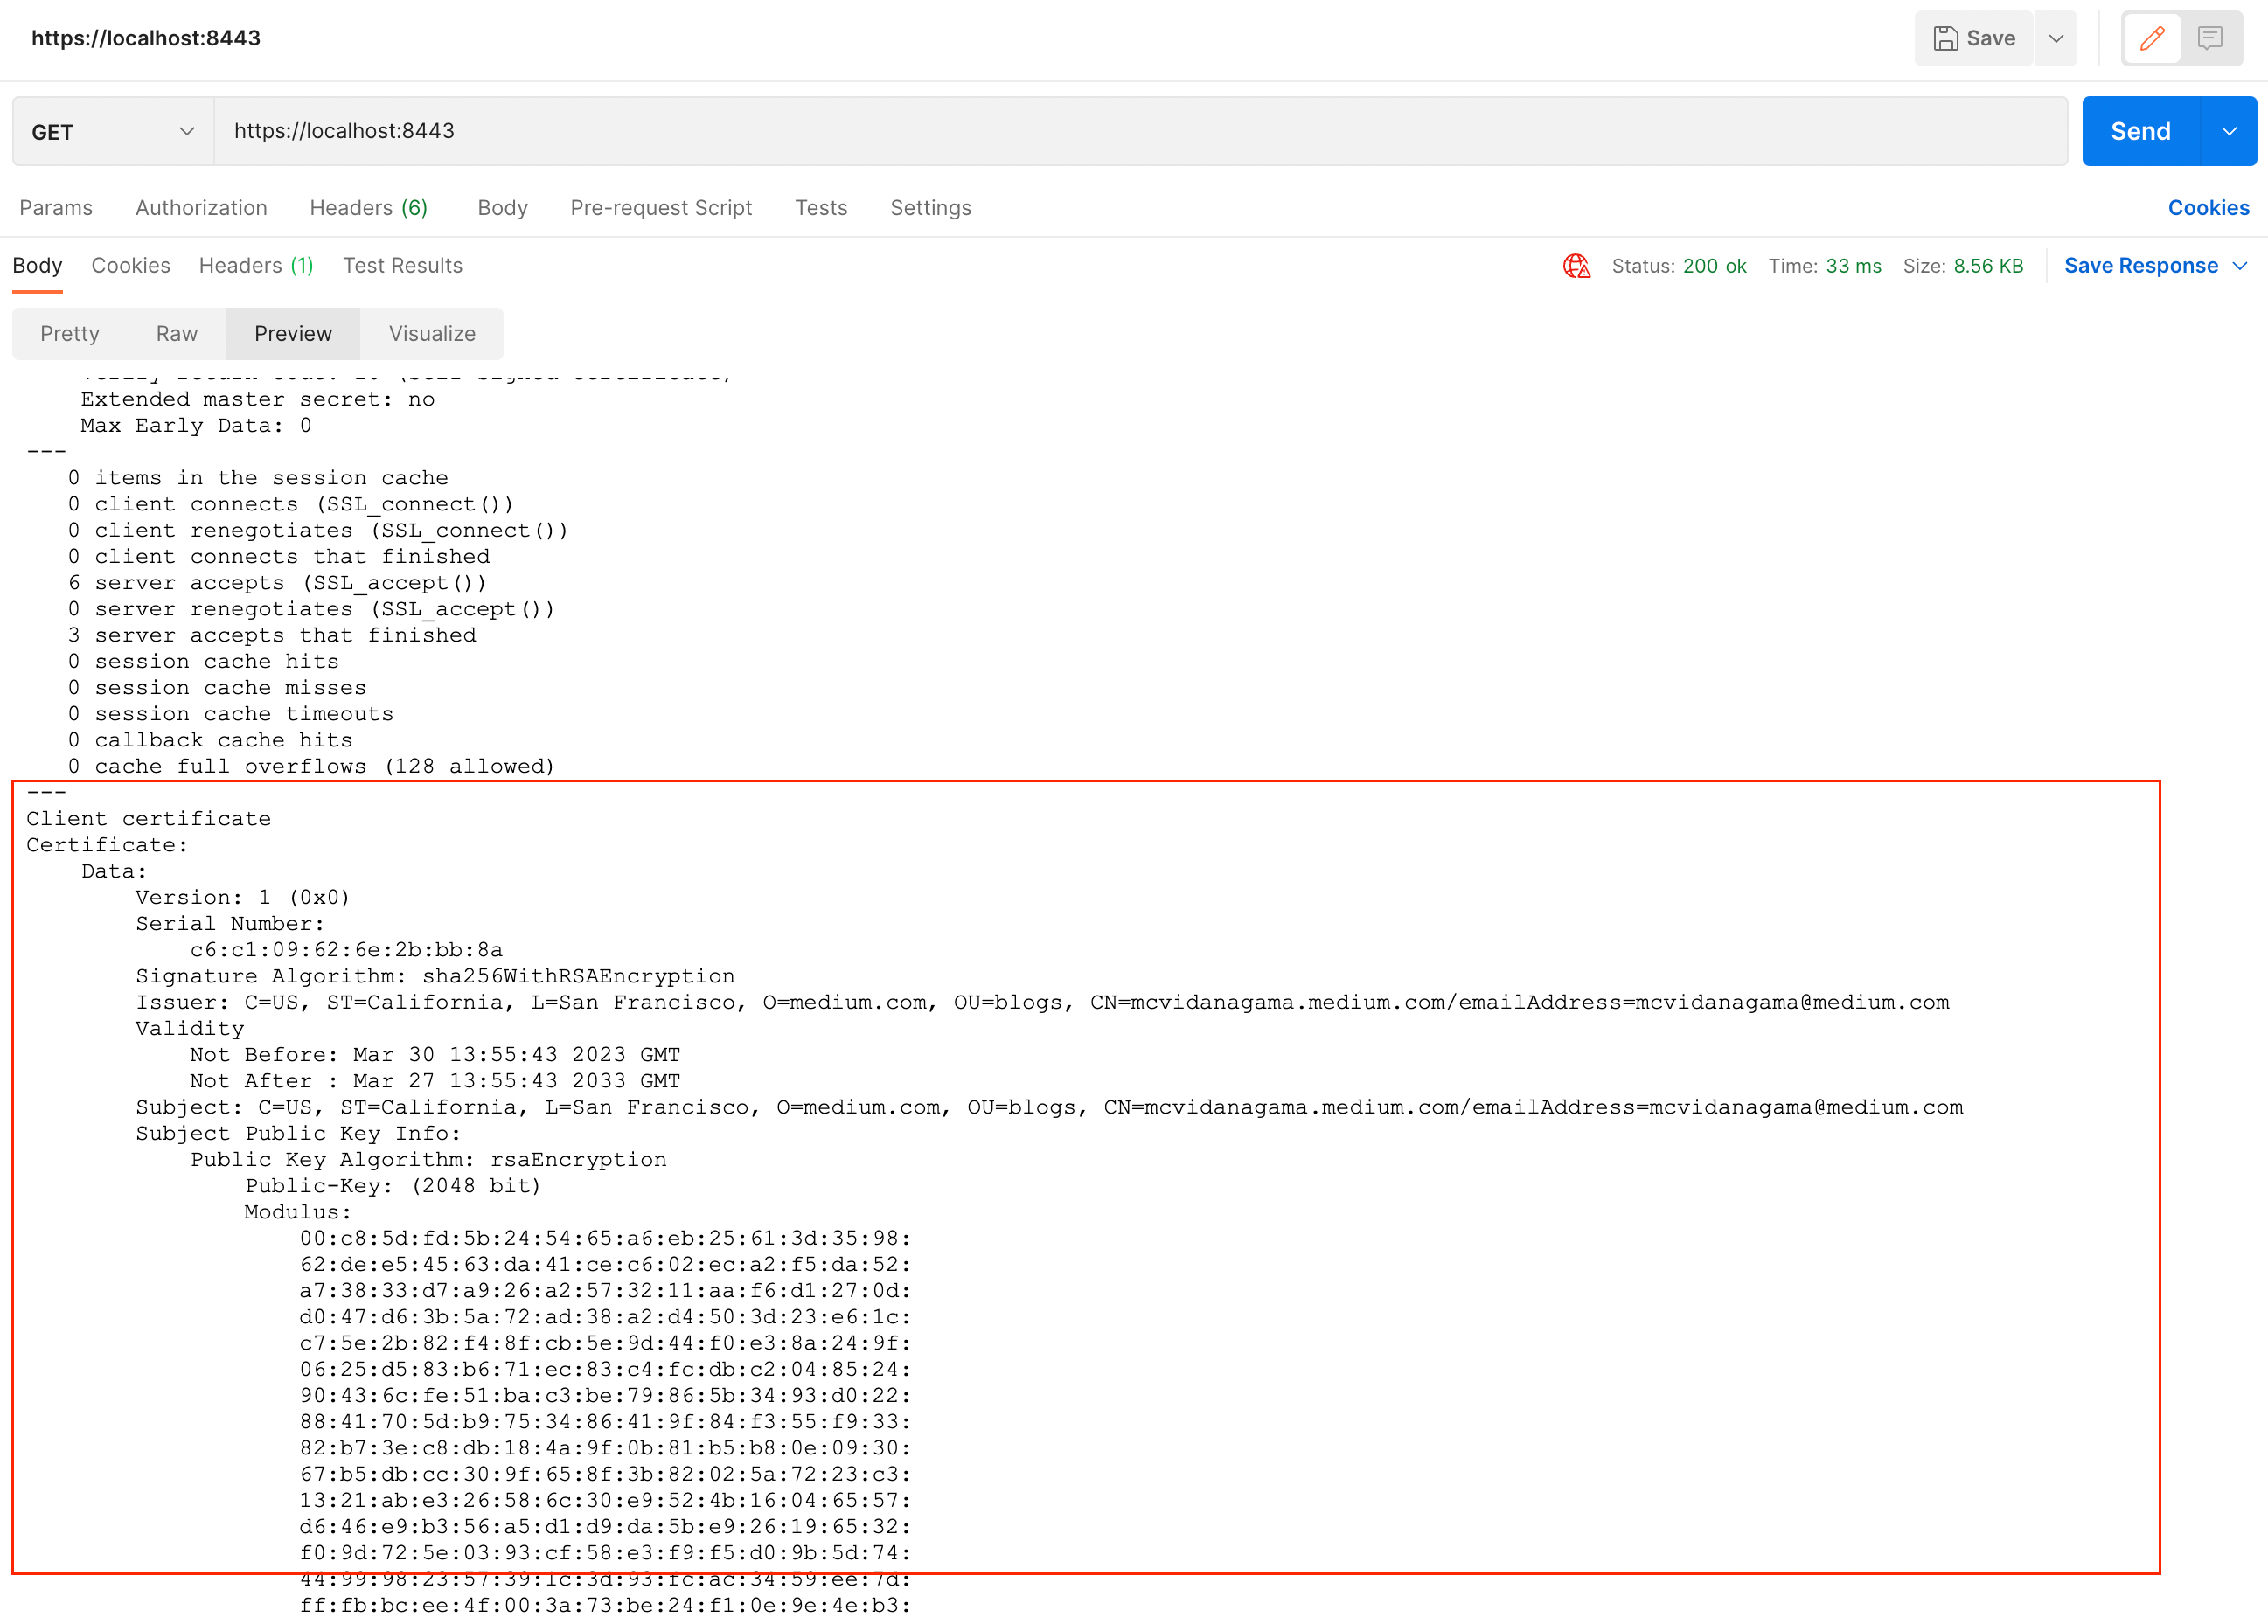Screen dimensions: 2268x1624
Task: Go to the Tests tab
Action: pos(820,208)
